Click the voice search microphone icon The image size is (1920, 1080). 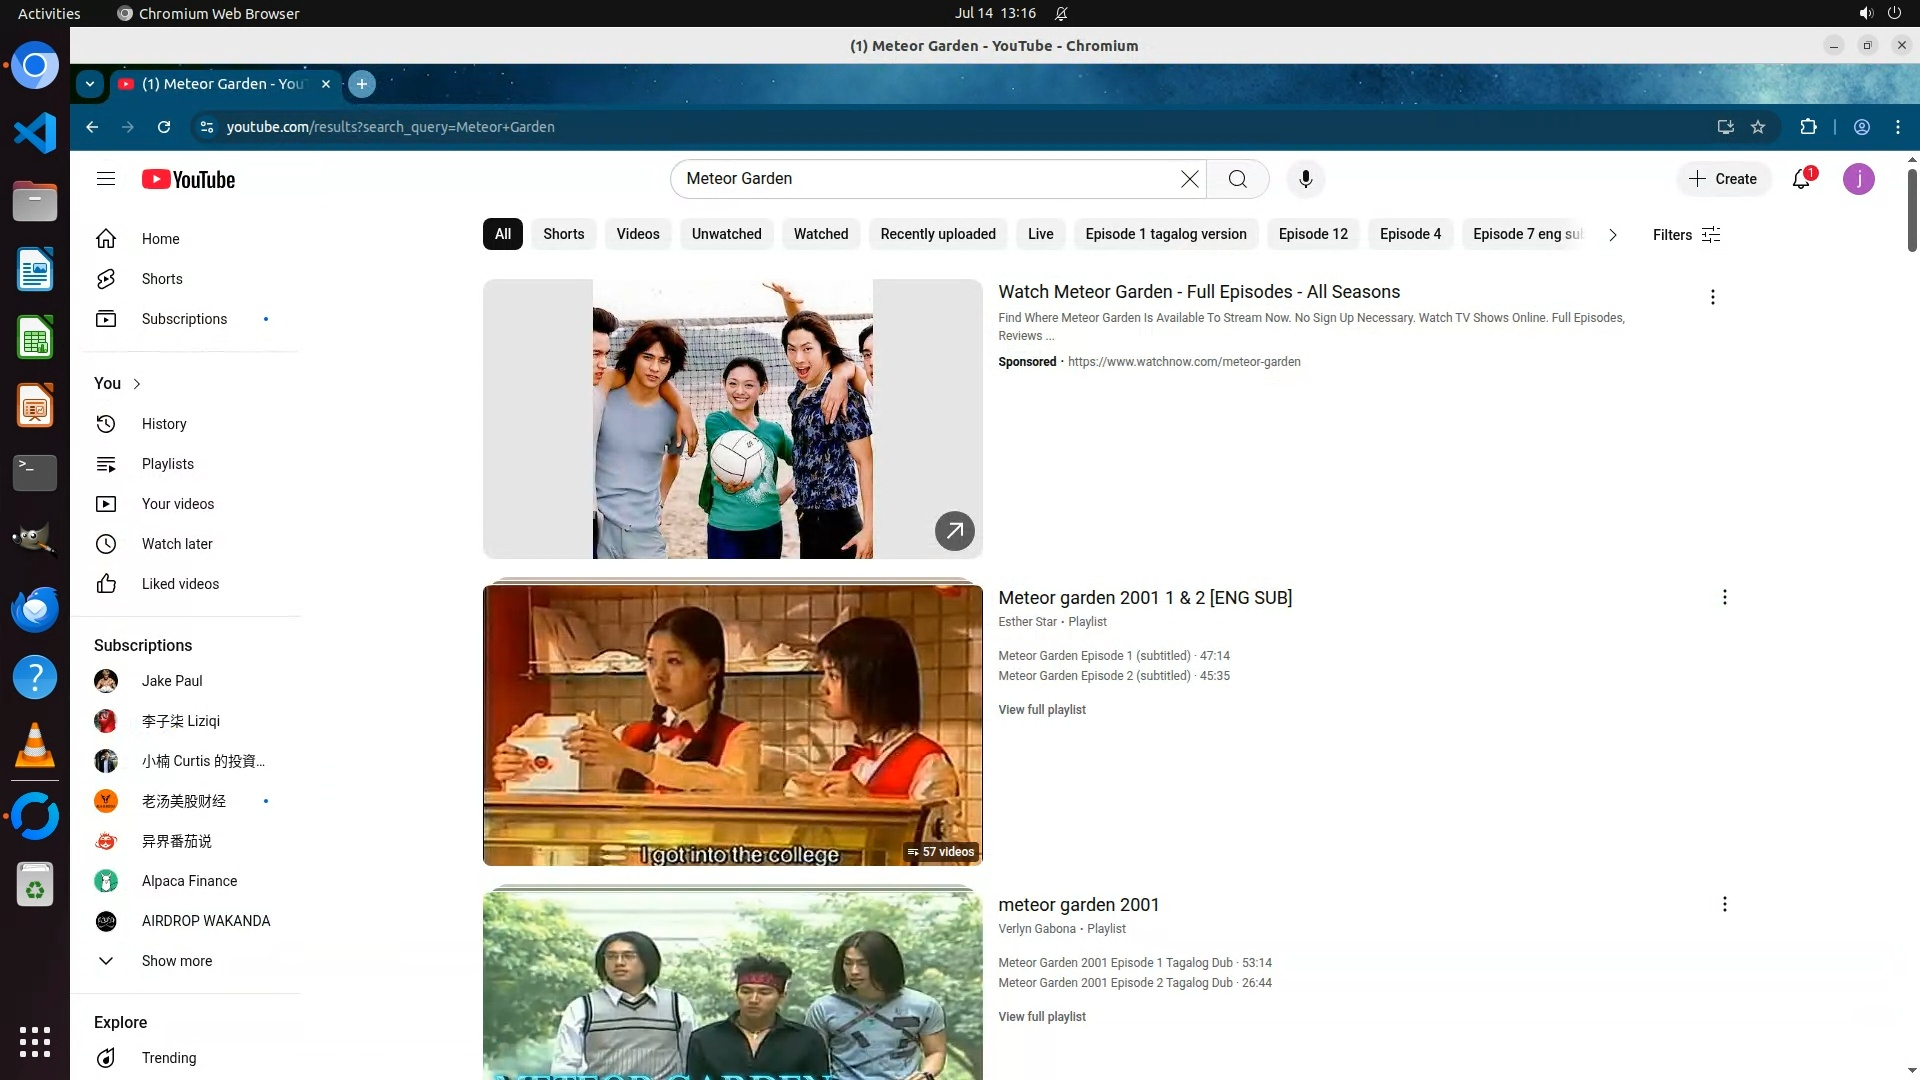pyautogui.click(x=1305, y=179)
